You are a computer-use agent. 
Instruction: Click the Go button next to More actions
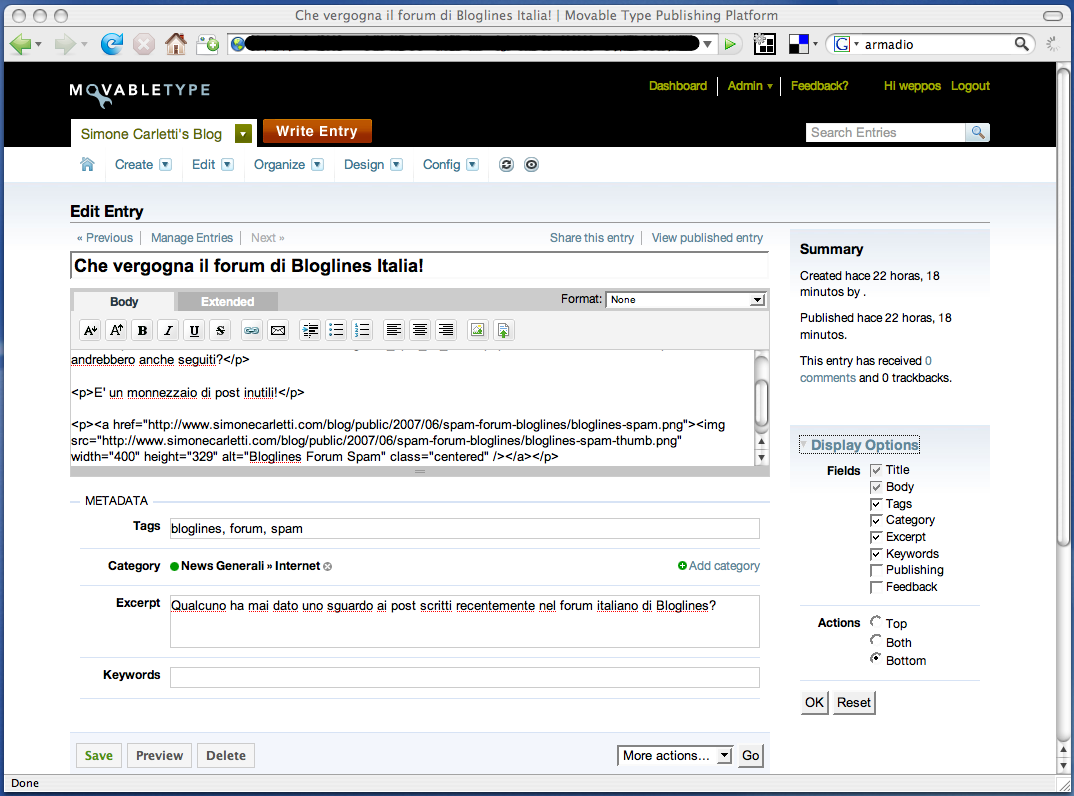(751, 756)
